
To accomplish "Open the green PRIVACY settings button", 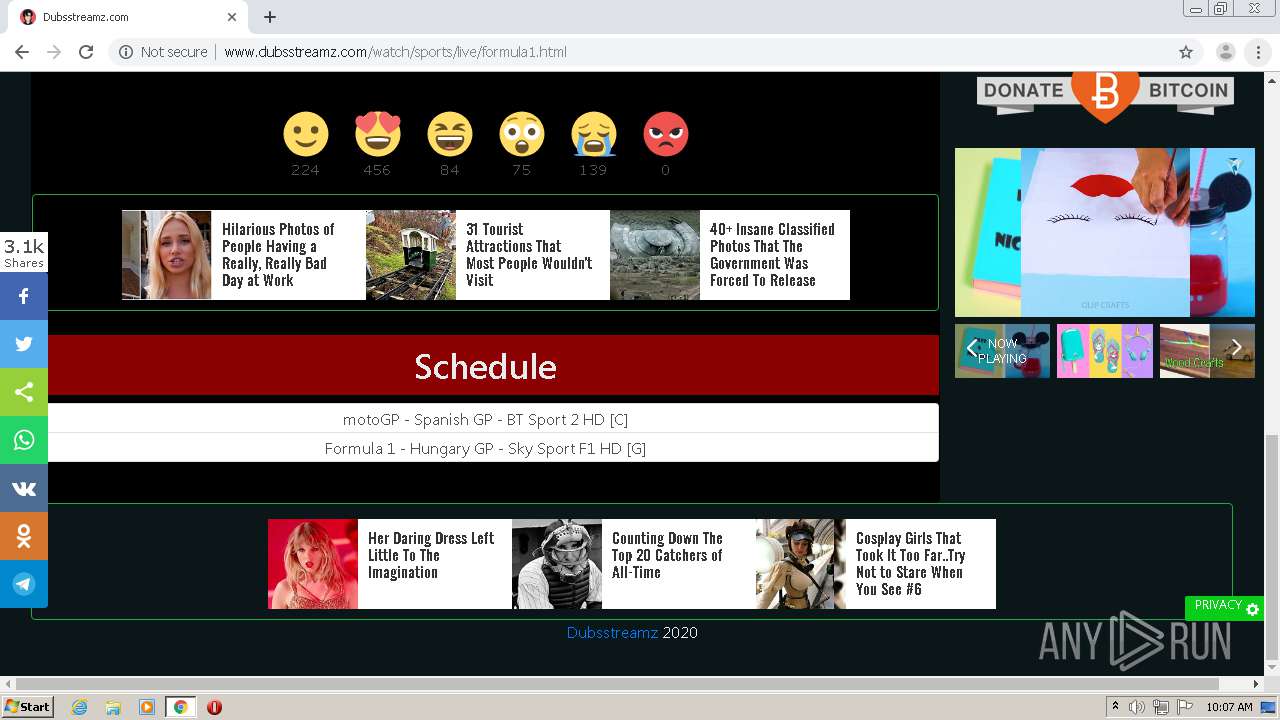I will 1224,607.
